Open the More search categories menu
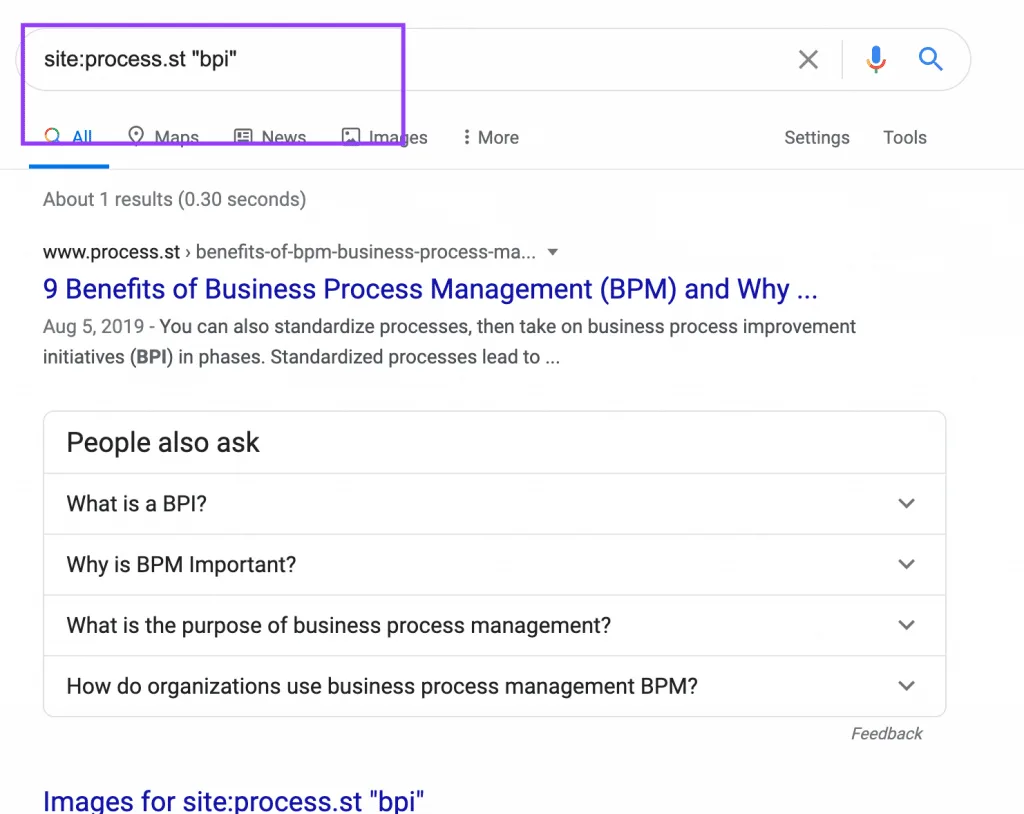This screenshot has width=1024, height=814. pos(490,137)
